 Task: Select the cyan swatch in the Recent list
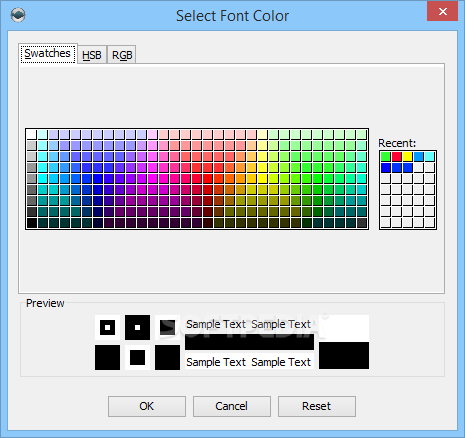[430, 156]
